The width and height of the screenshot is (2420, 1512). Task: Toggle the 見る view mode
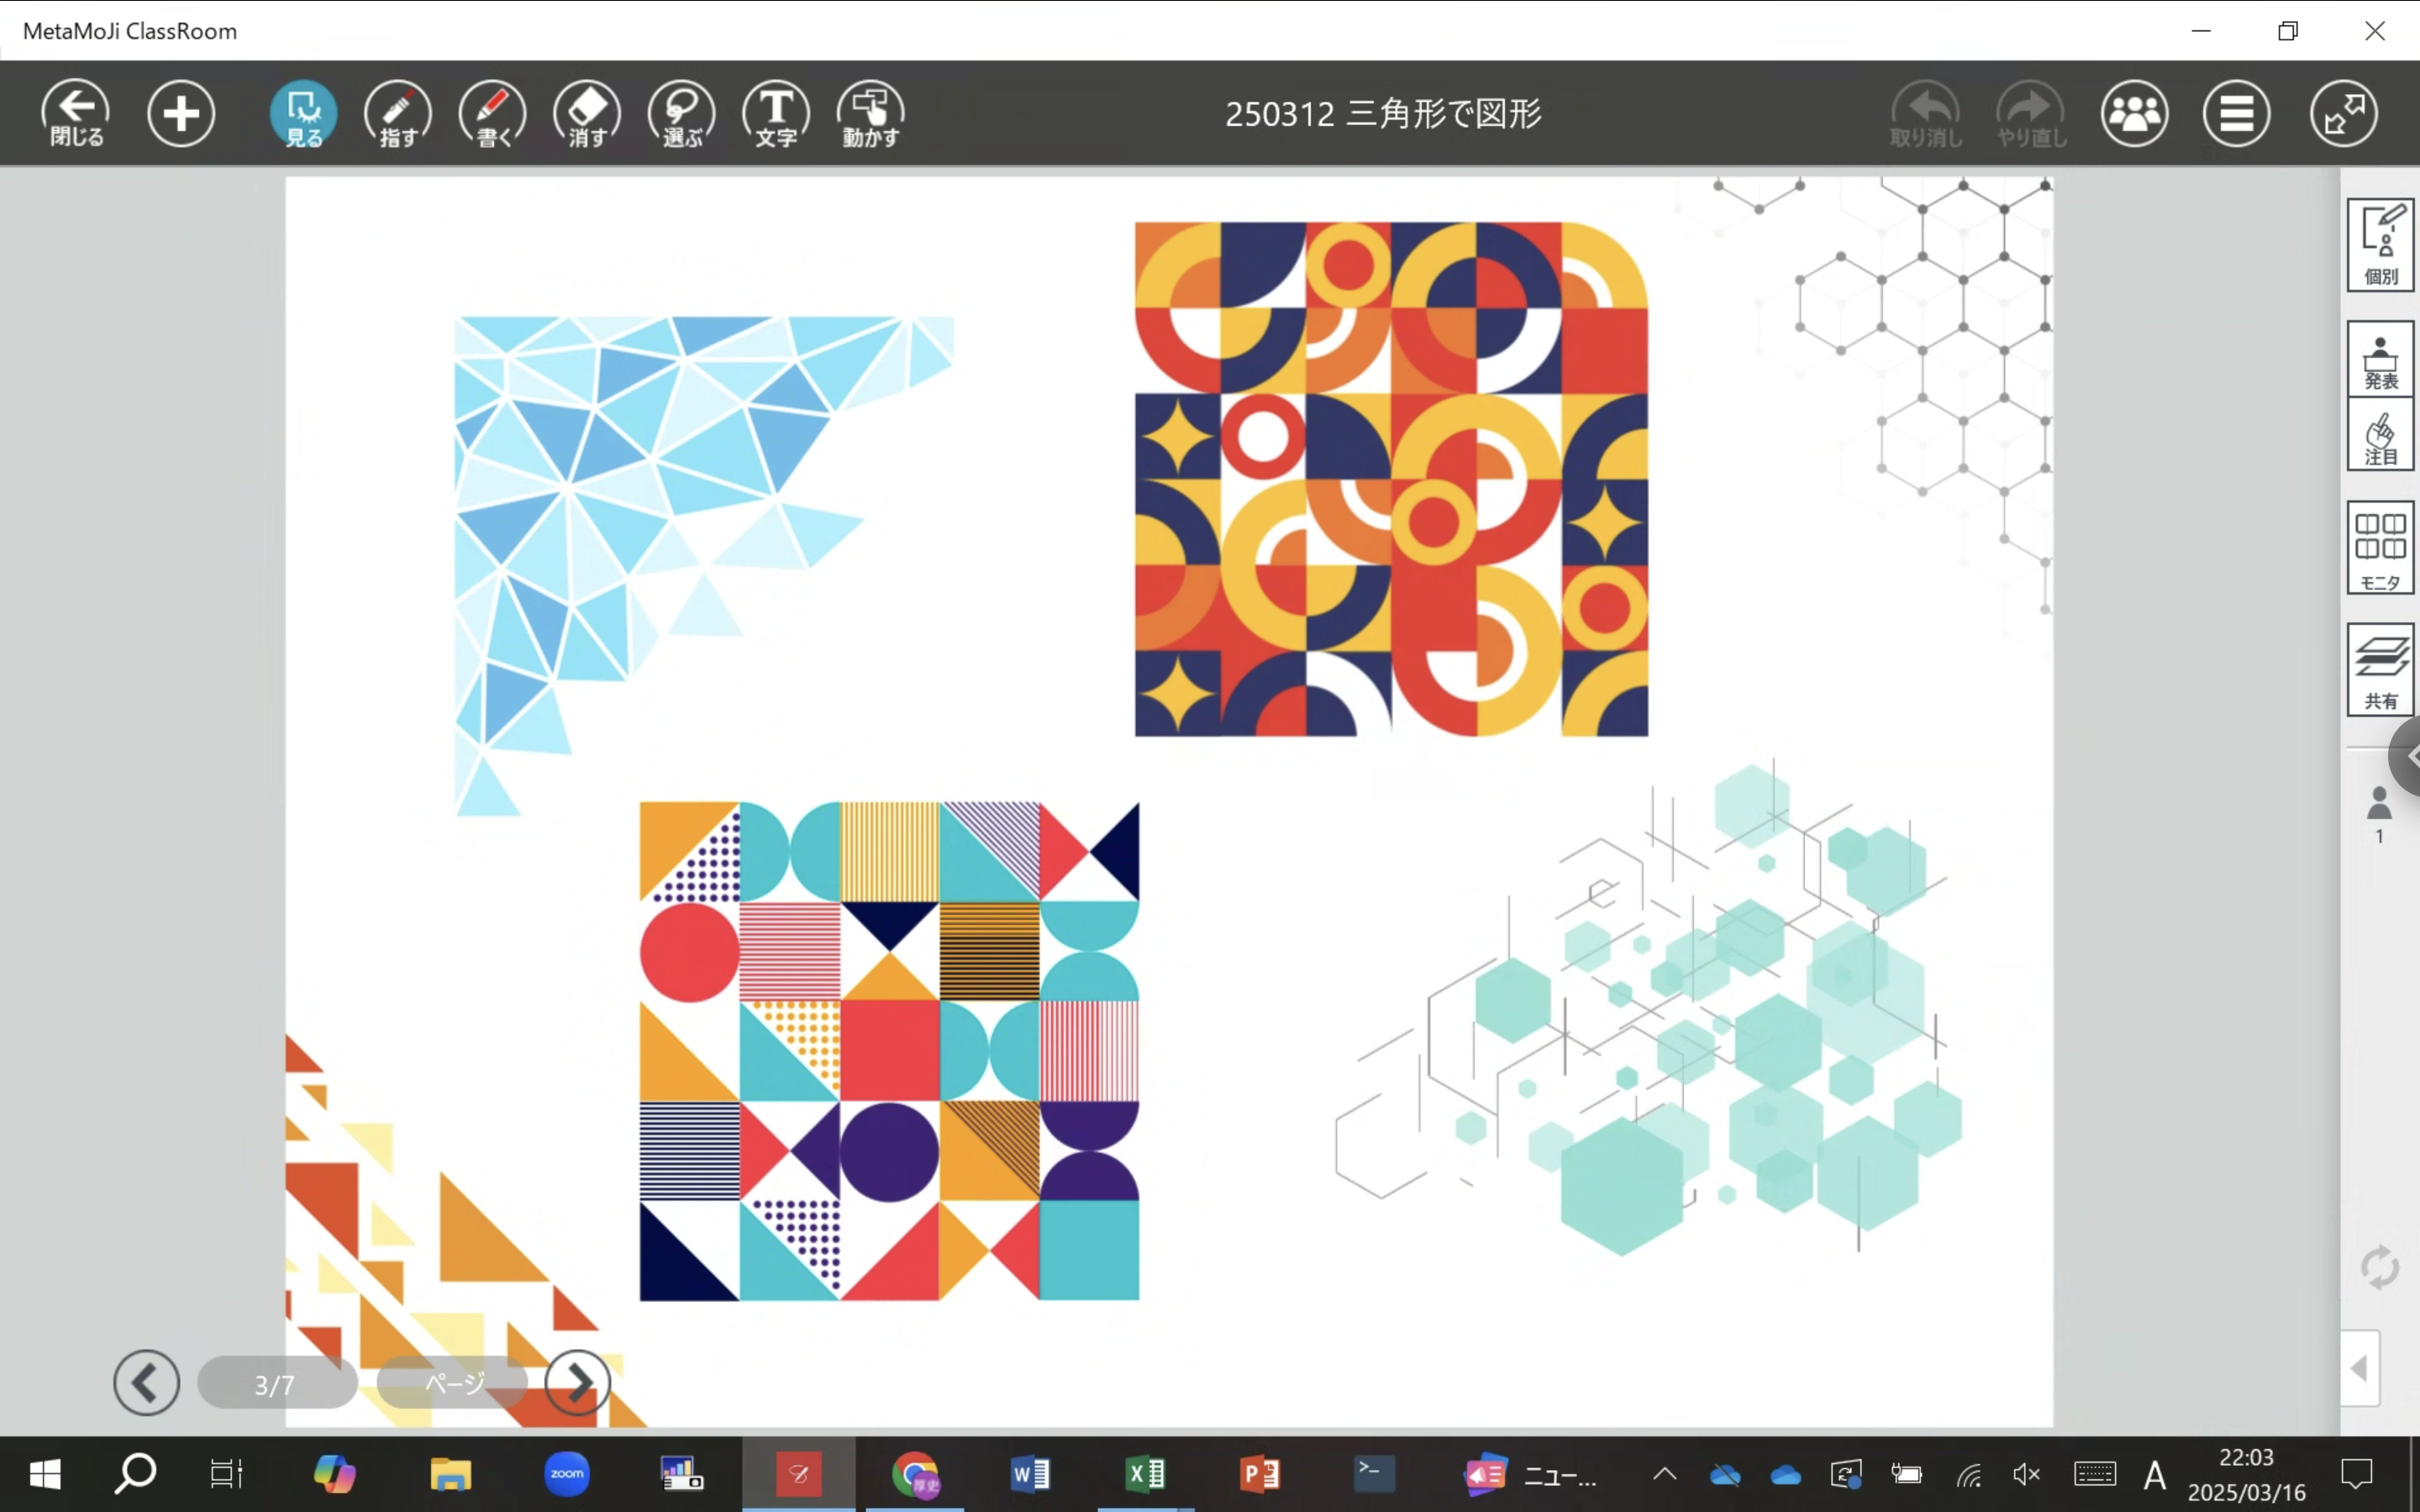303,113
